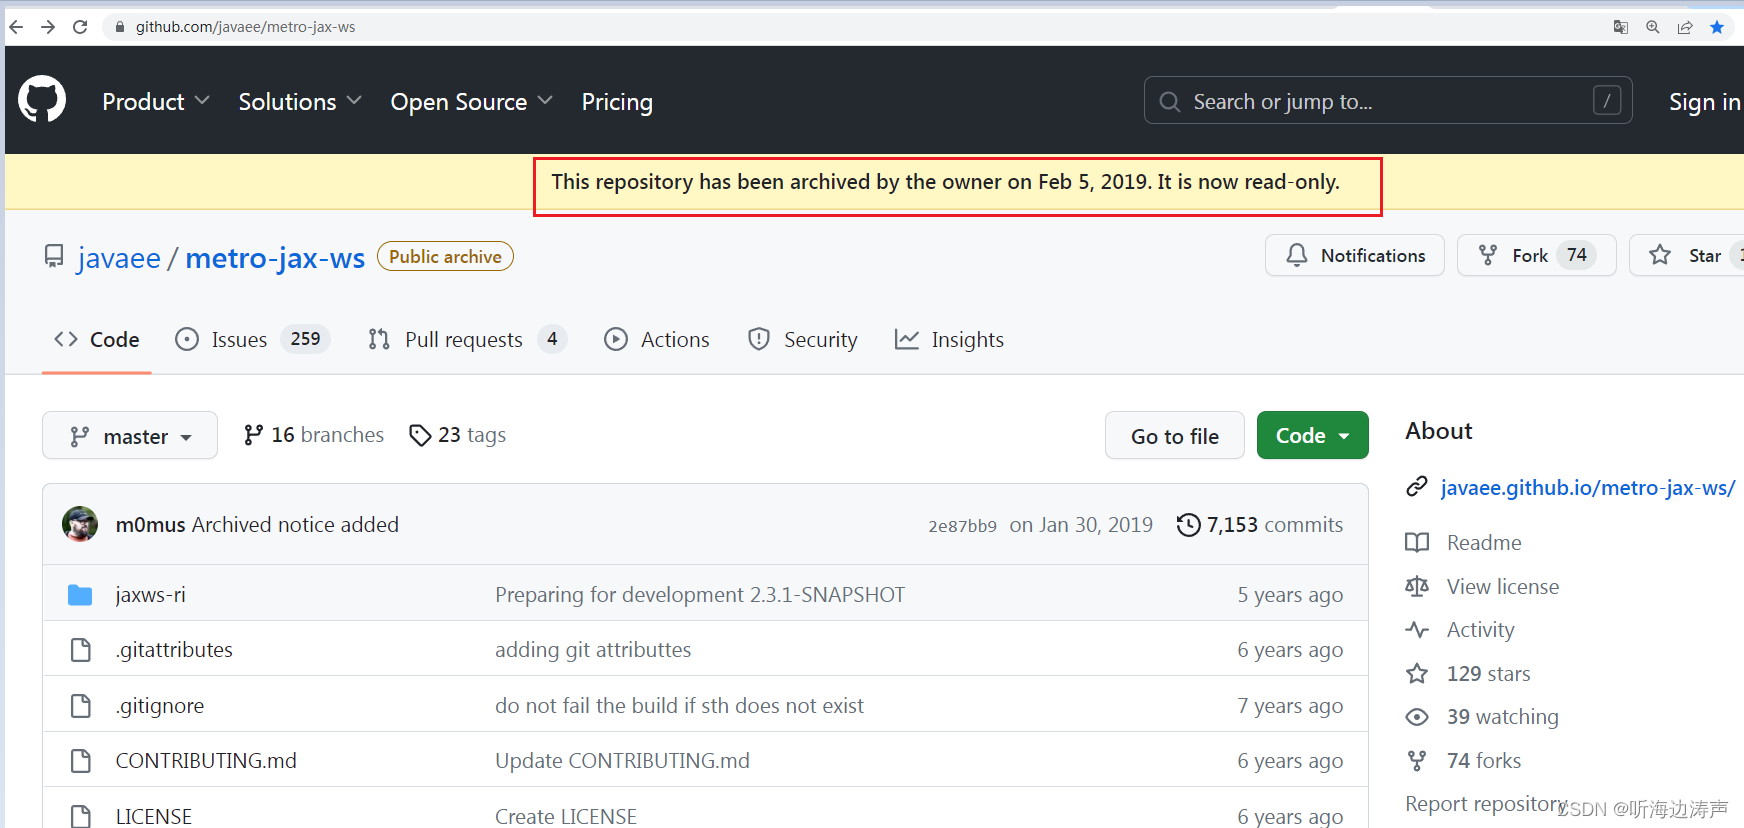Switch to the Pull requests tab
The width and height of the screenshot is (1744, 828).
467,340
